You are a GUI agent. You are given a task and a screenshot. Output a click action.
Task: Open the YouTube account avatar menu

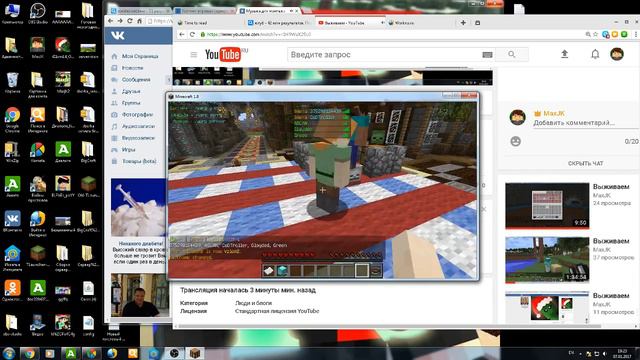617,54
